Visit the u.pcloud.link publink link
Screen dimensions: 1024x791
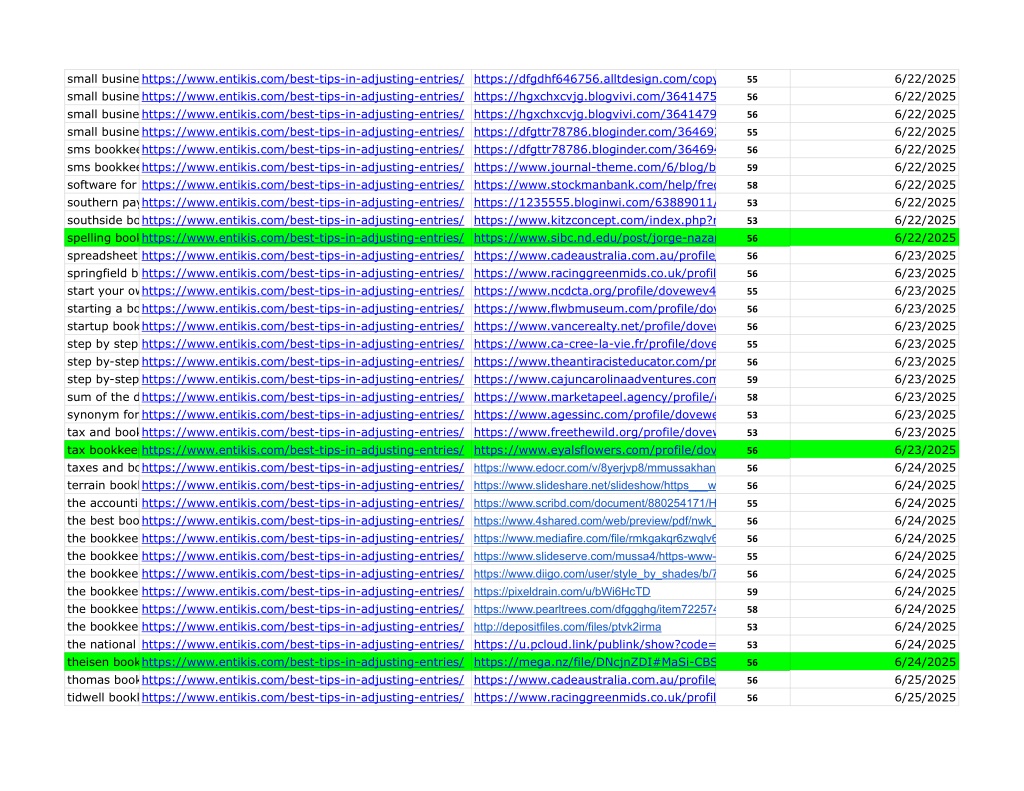click(594, 644)
